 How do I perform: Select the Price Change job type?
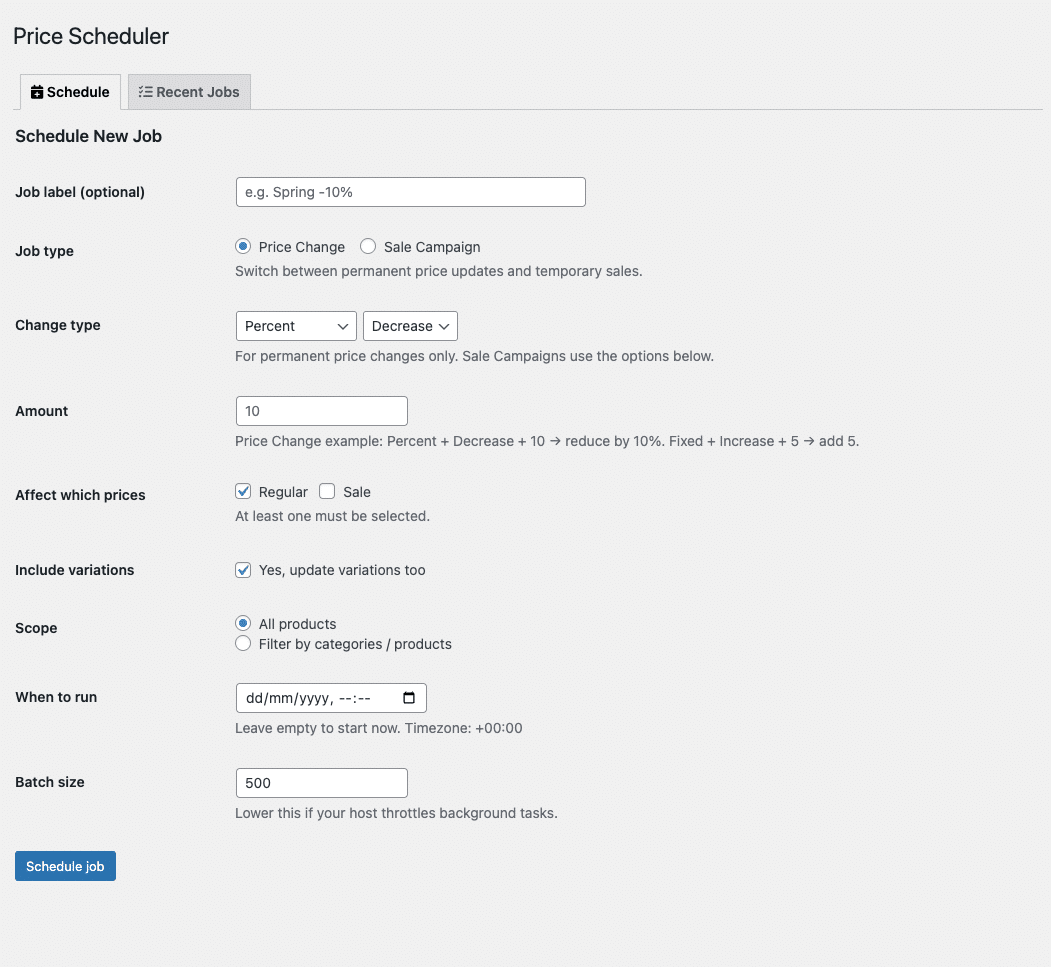tap(243, 247)
